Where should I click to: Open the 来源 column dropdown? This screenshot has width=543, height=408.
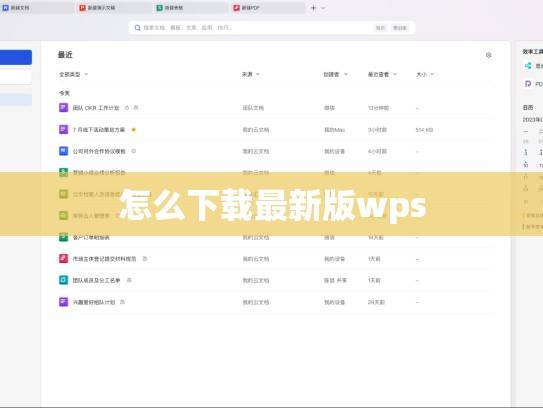[x=251, y=74]
